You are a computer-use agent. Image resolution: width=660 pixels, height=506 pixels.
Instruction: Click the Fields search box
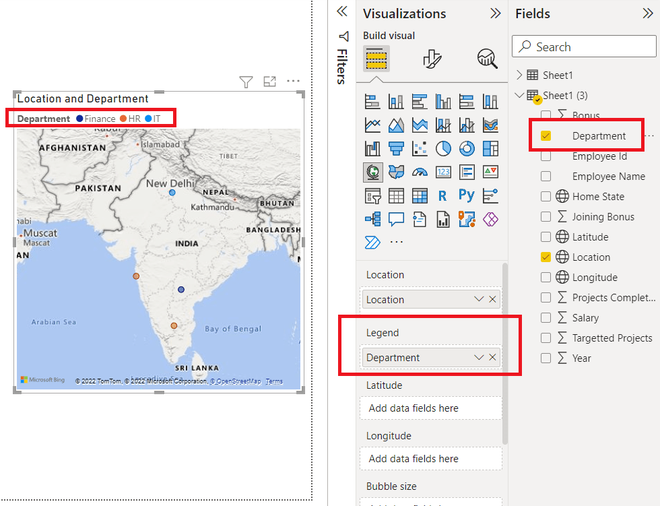click(584, 46)
